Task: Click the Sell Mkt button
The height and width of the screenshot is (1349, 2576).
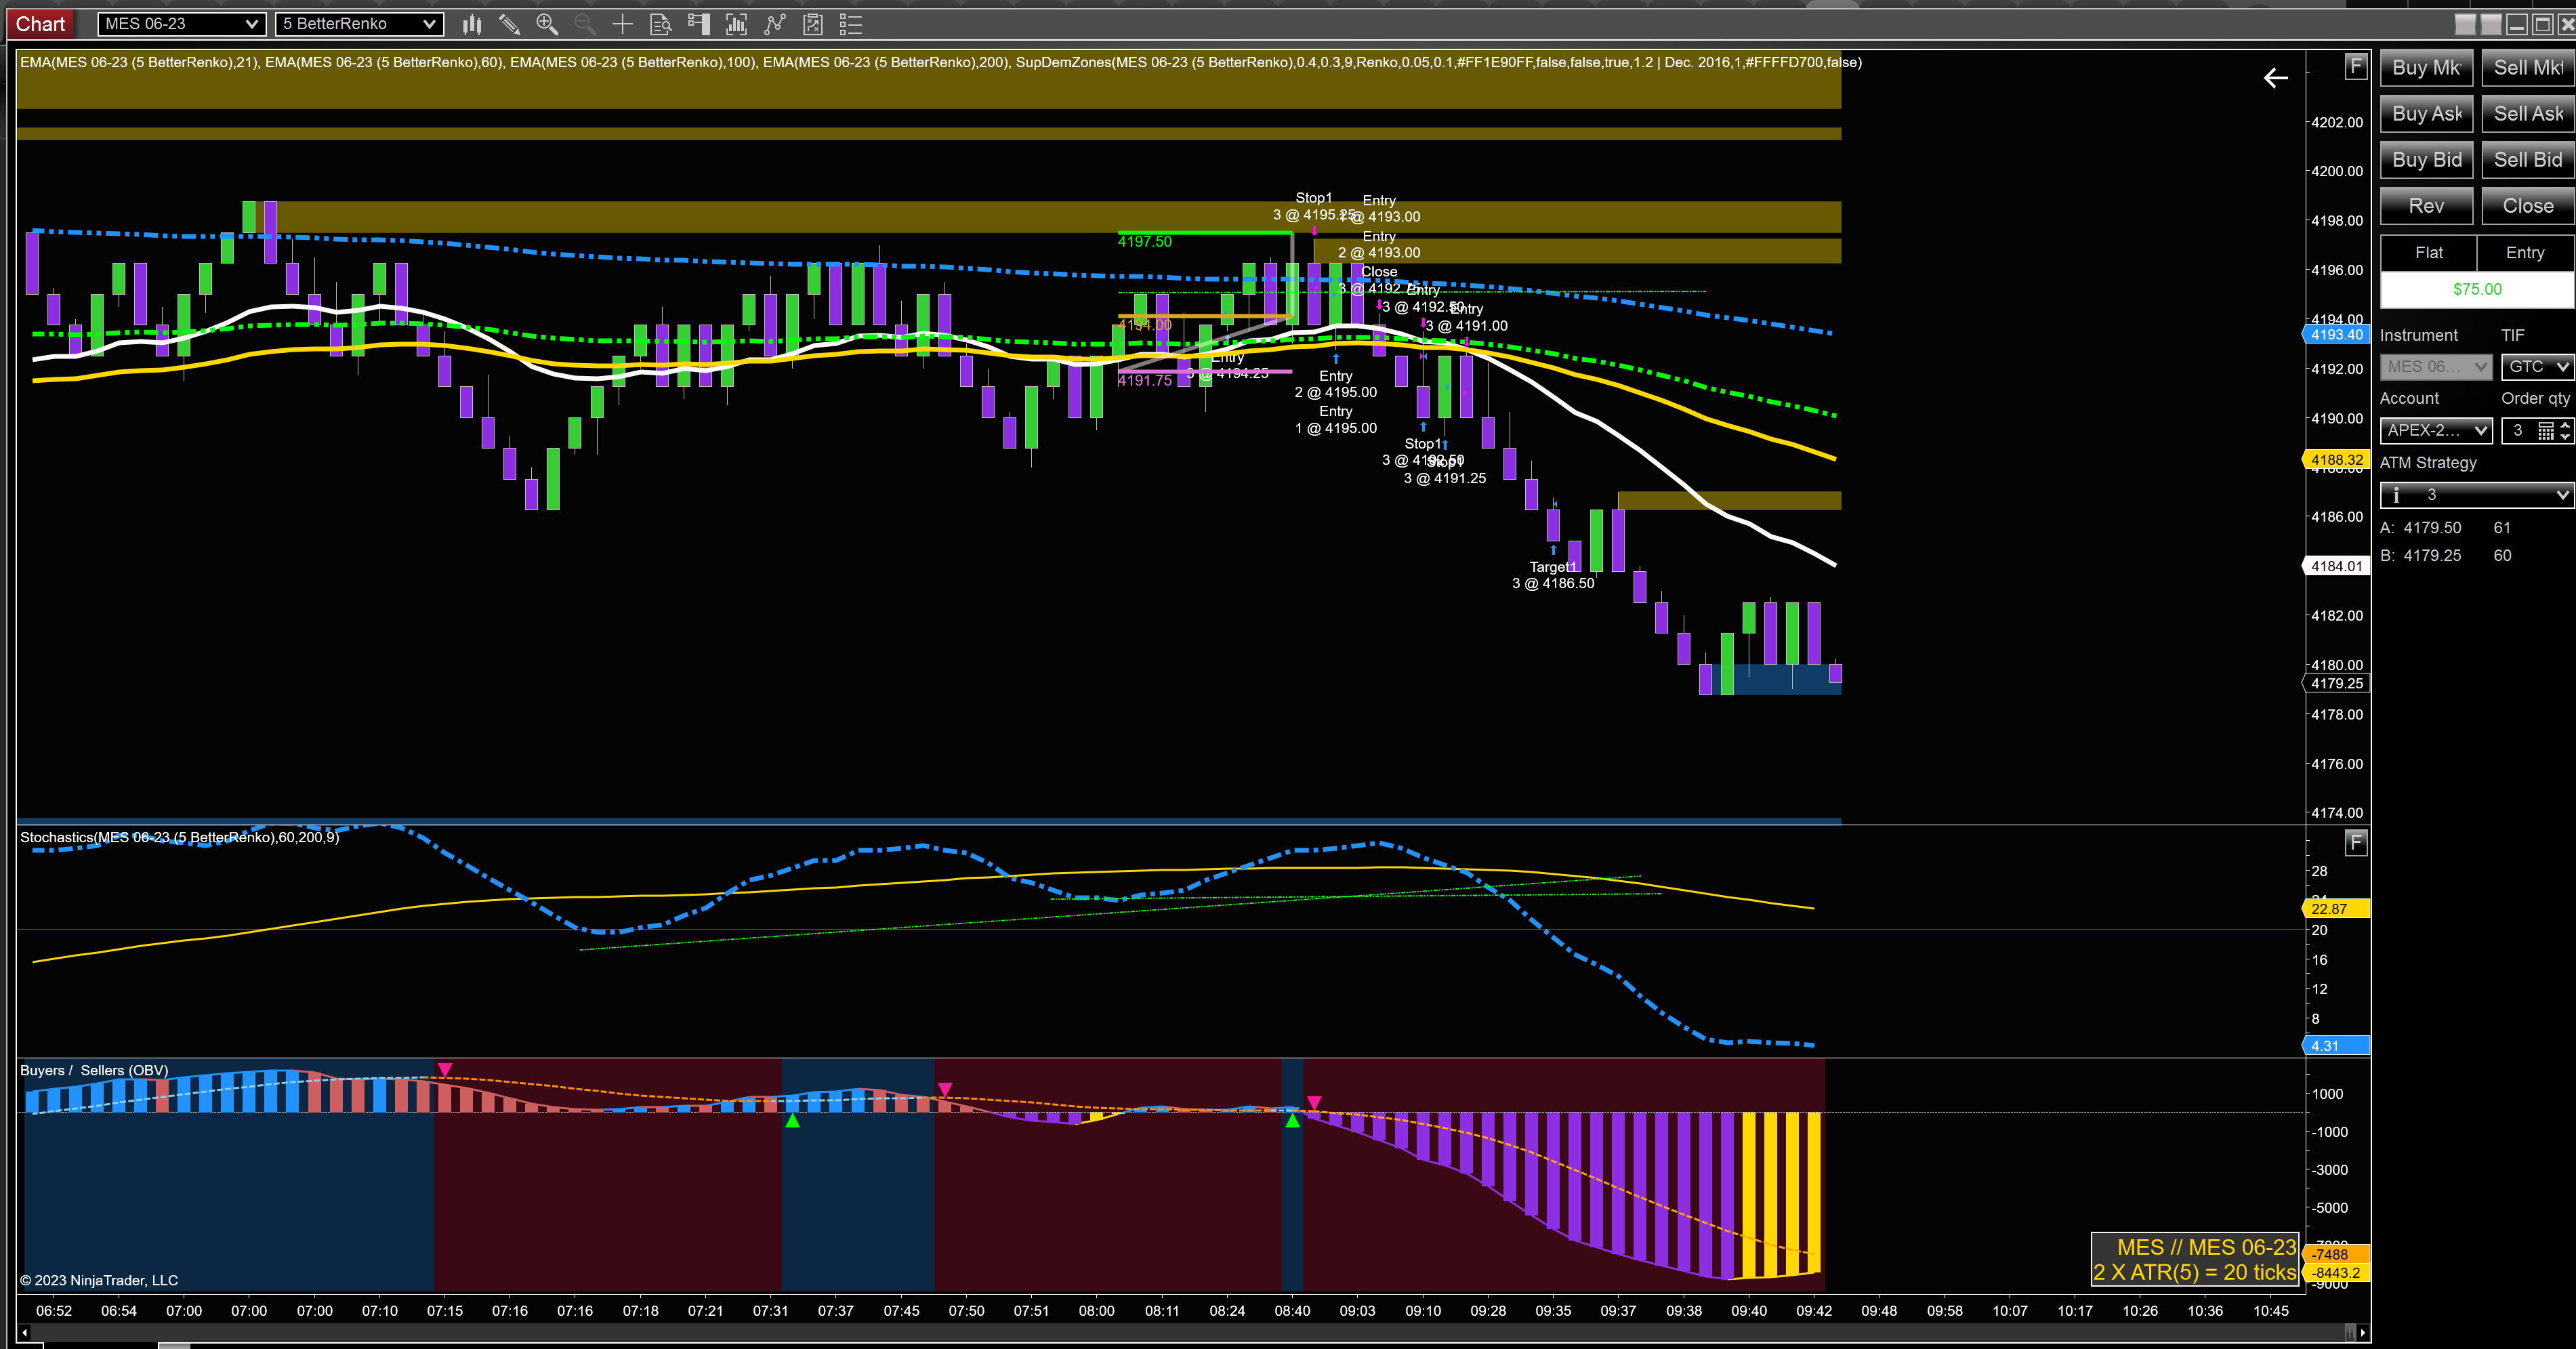Action: [x=2528, y=68]
